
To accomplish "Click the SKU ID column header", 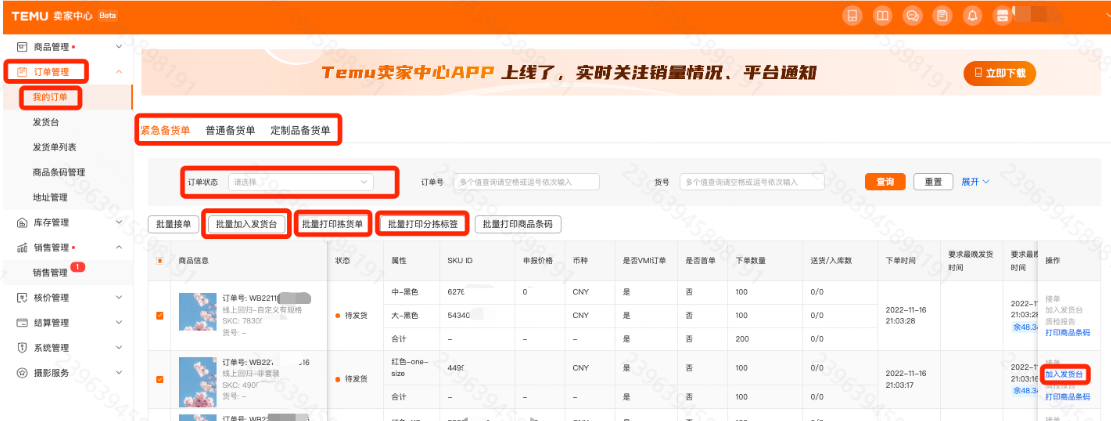I will click(x=460, y=261).
